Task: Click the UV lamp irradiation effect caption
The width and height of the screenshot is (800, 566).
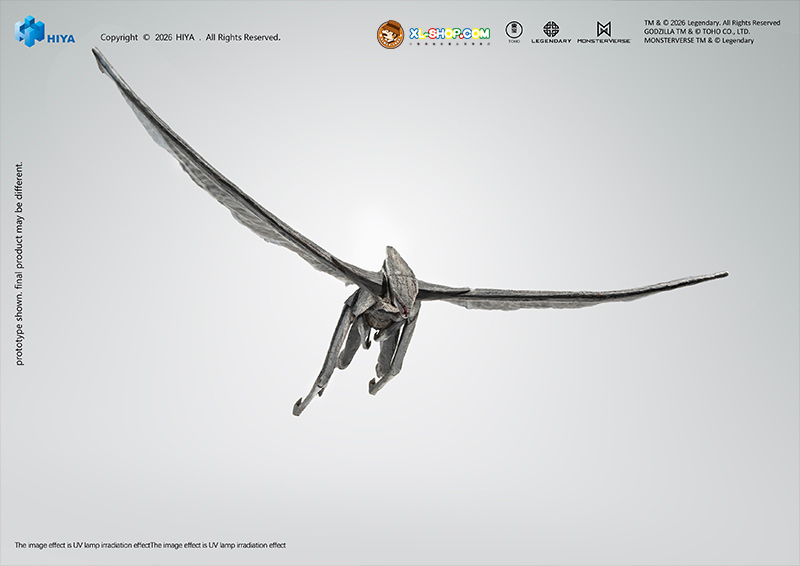Action: (150, 545)
